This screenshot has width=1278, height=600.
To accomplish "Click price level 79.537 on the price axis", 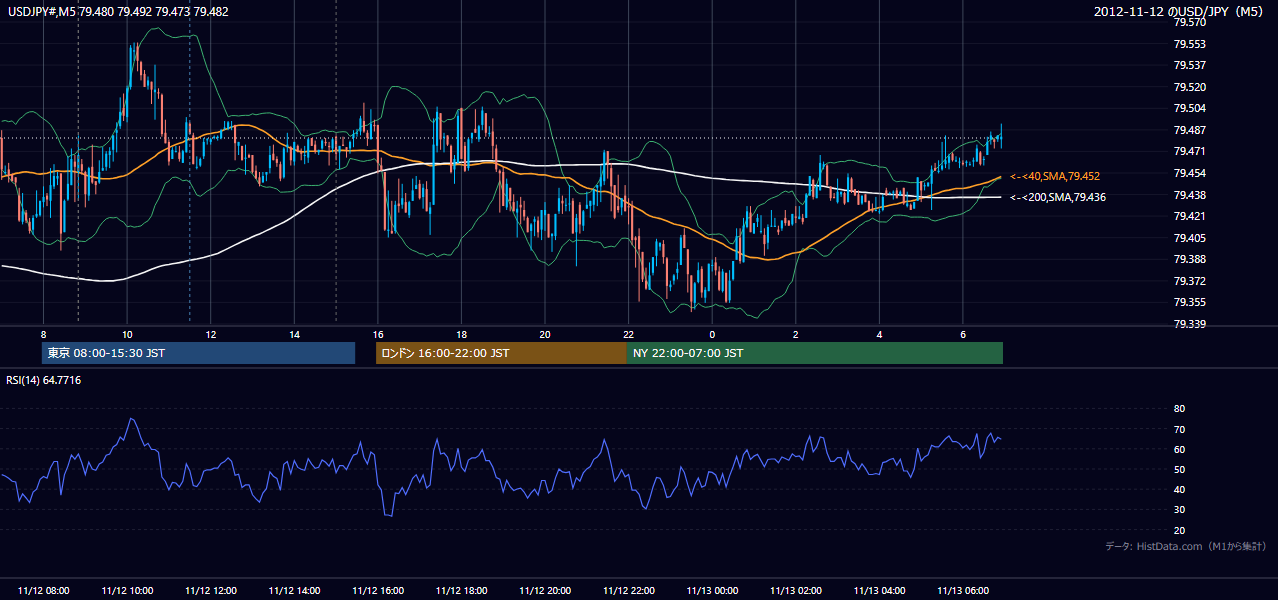I will (x=1189, y=65).
